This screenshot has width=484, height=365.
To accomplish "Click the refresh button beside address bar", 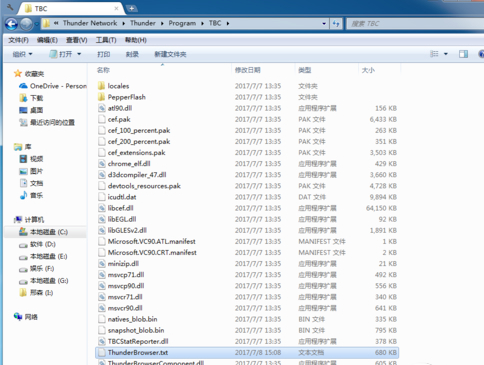I will [x=336, y=23].
